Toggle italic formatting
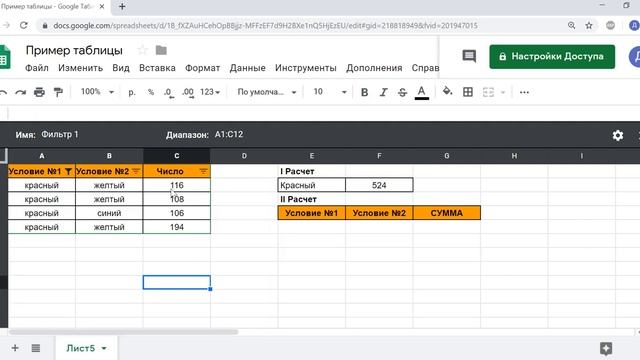 pos(383,92)
